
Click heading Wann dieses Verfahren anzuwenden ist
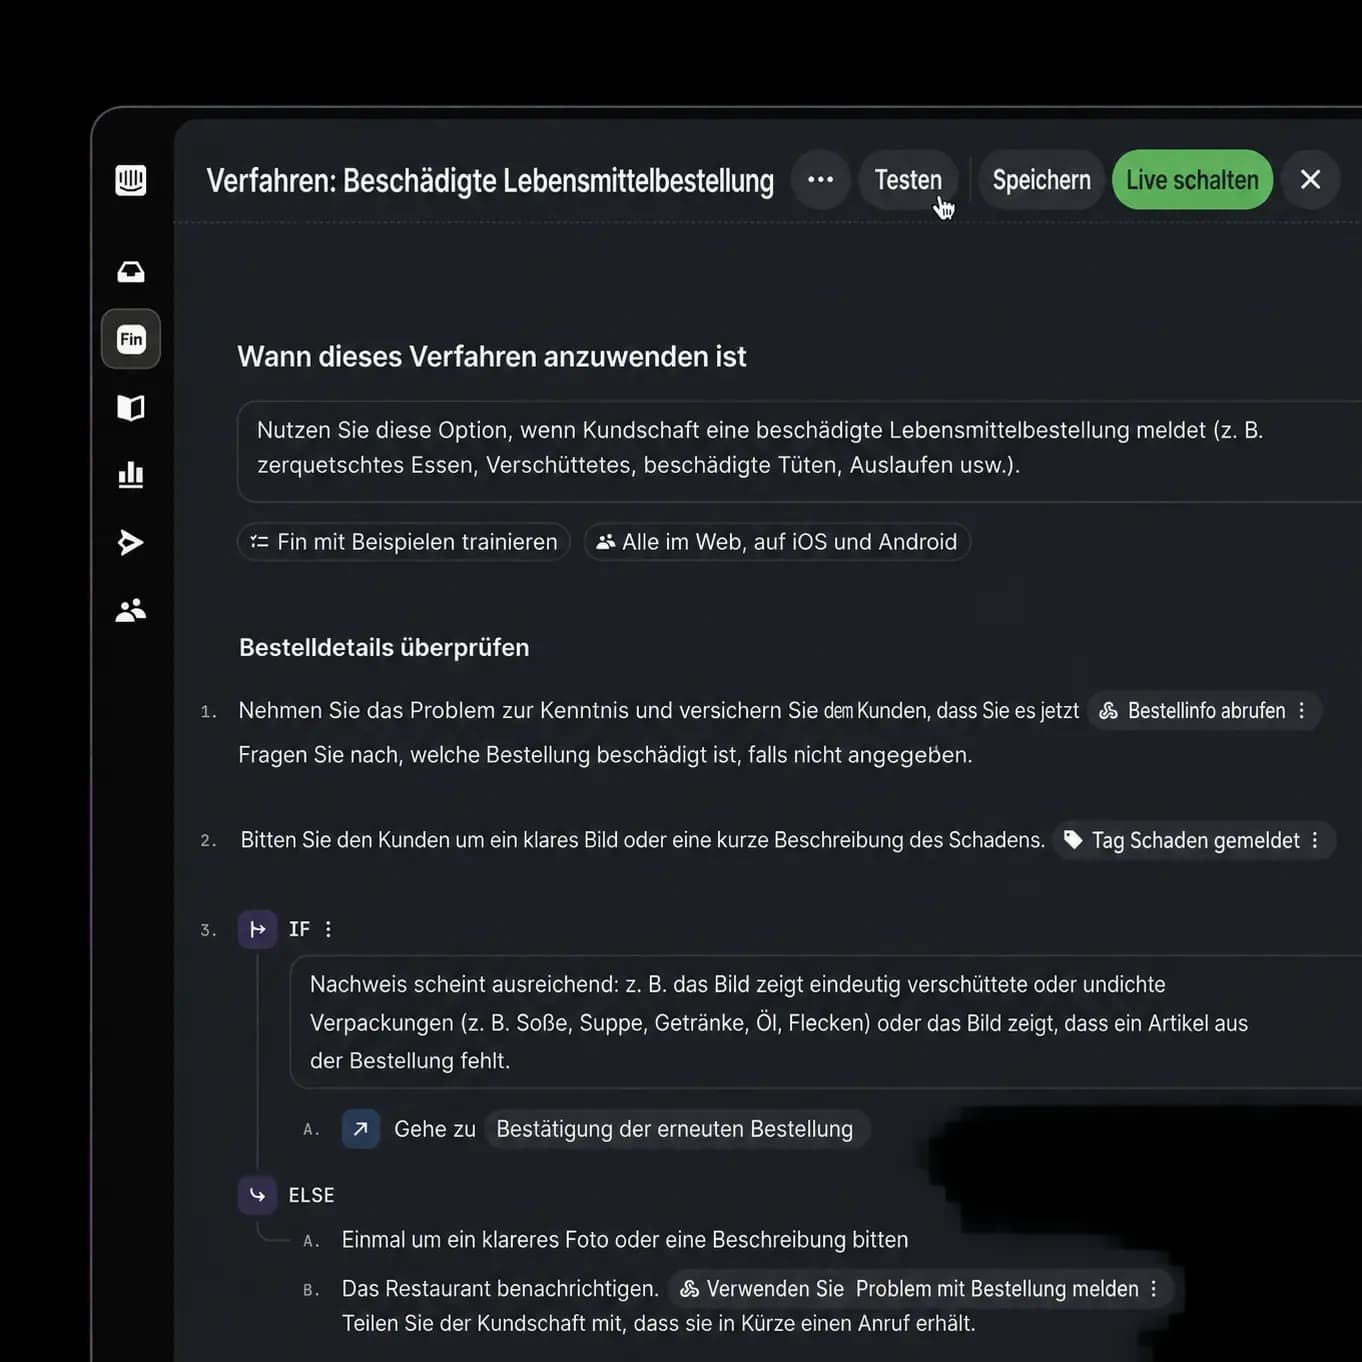(x=492, y=357)
